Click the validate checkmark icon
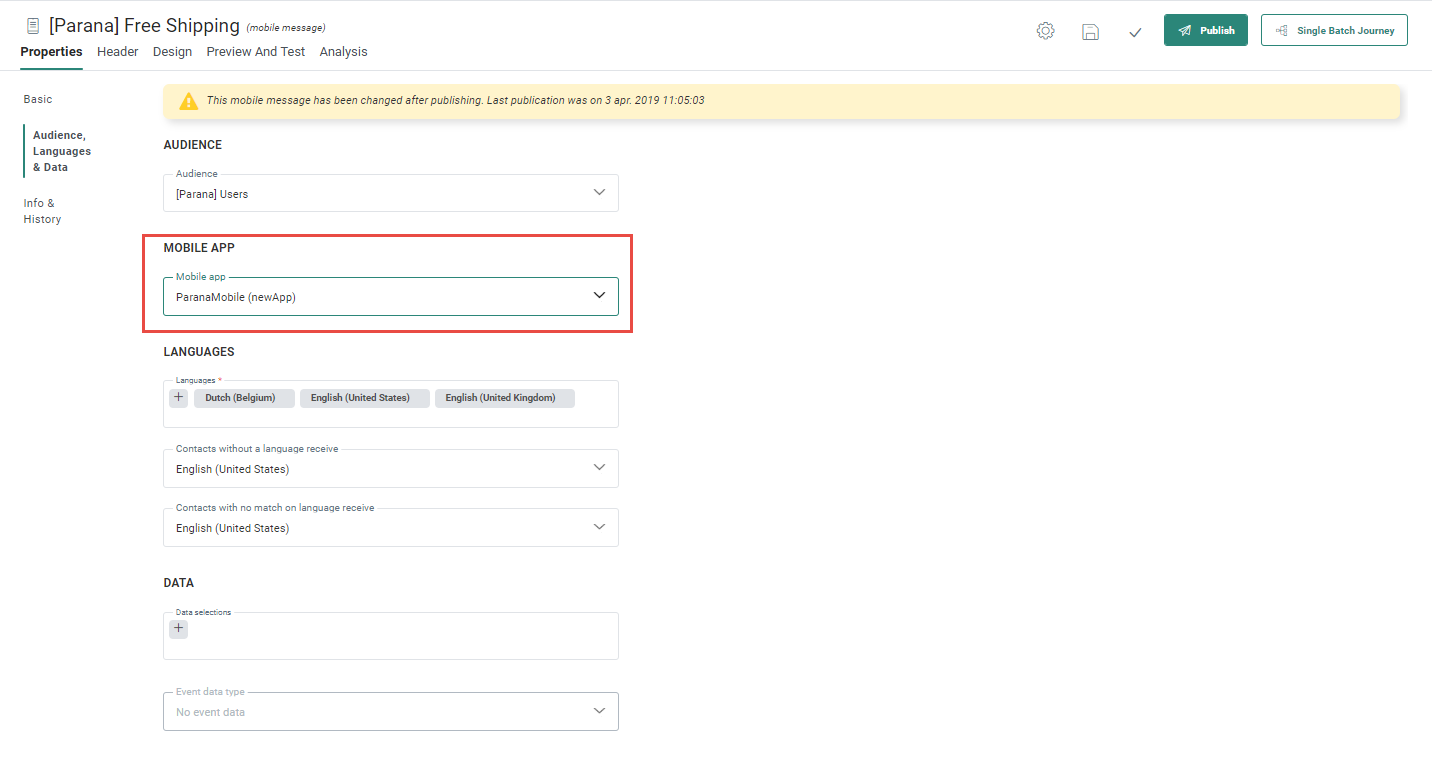The width and height of the screenshot is (1432, 764). 1135,32
